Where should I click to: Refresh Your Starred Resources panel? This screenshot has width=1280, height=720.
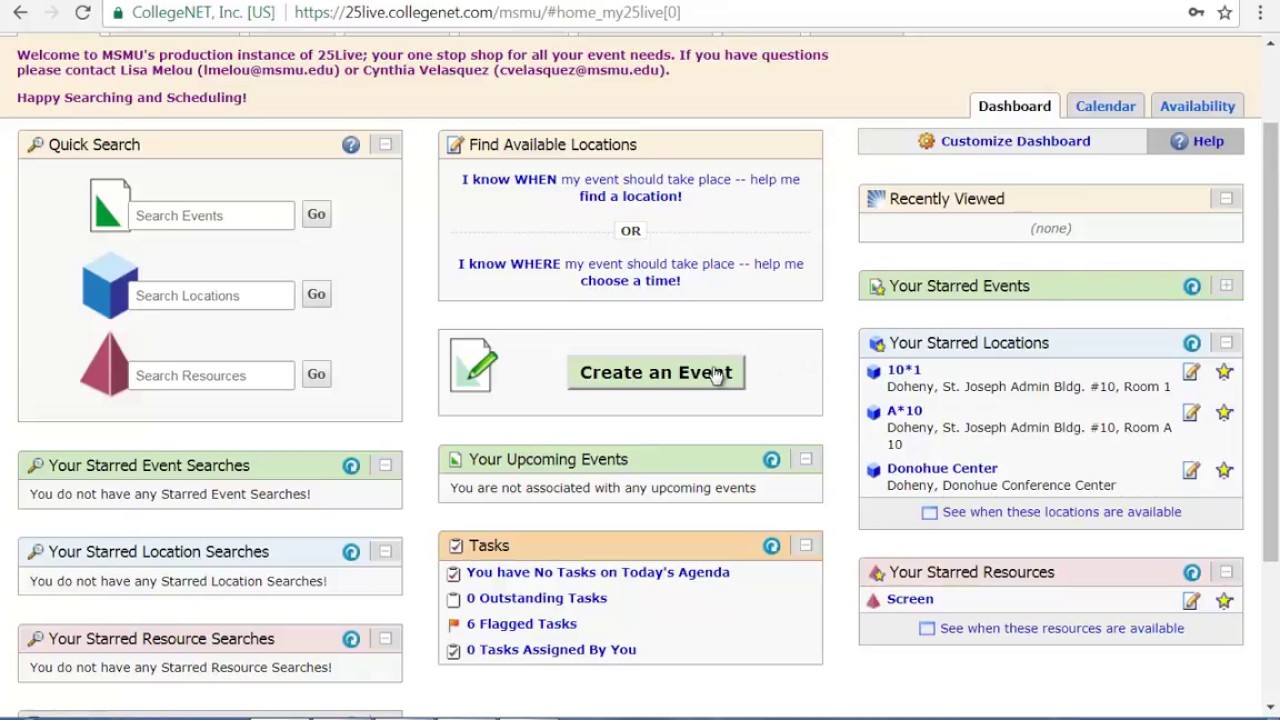coord(1192,573)
